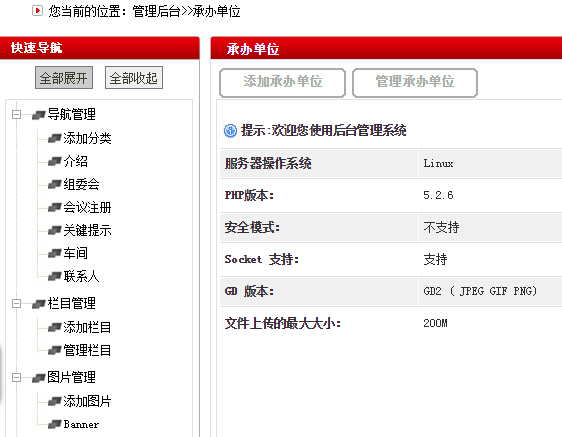Click the 安全模式 label cell

pos(319,227)
